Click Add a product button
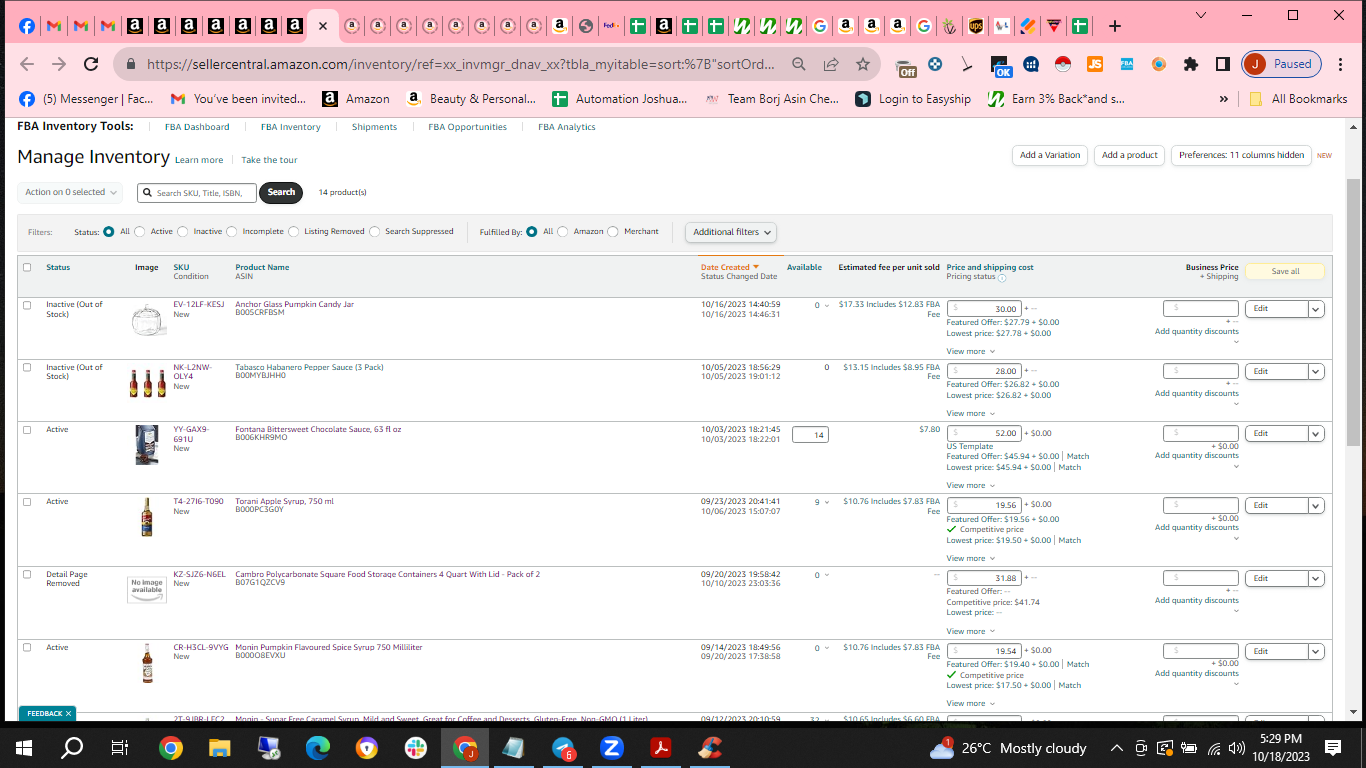Viewport: 1366px width, 768px height. point(1130,155)
